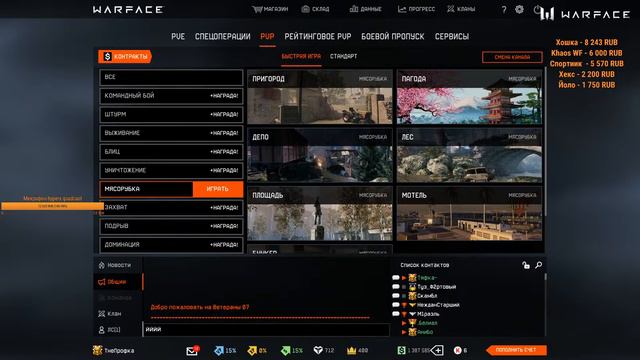Select the Уничтожение mode

coord(171,171)
